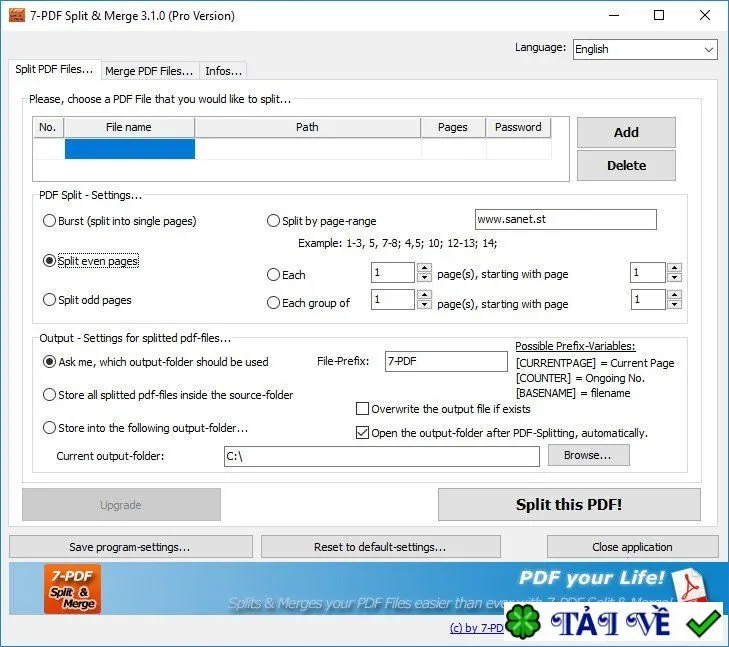Open the (c) by 7-PDF link

(x=477, y=628)
